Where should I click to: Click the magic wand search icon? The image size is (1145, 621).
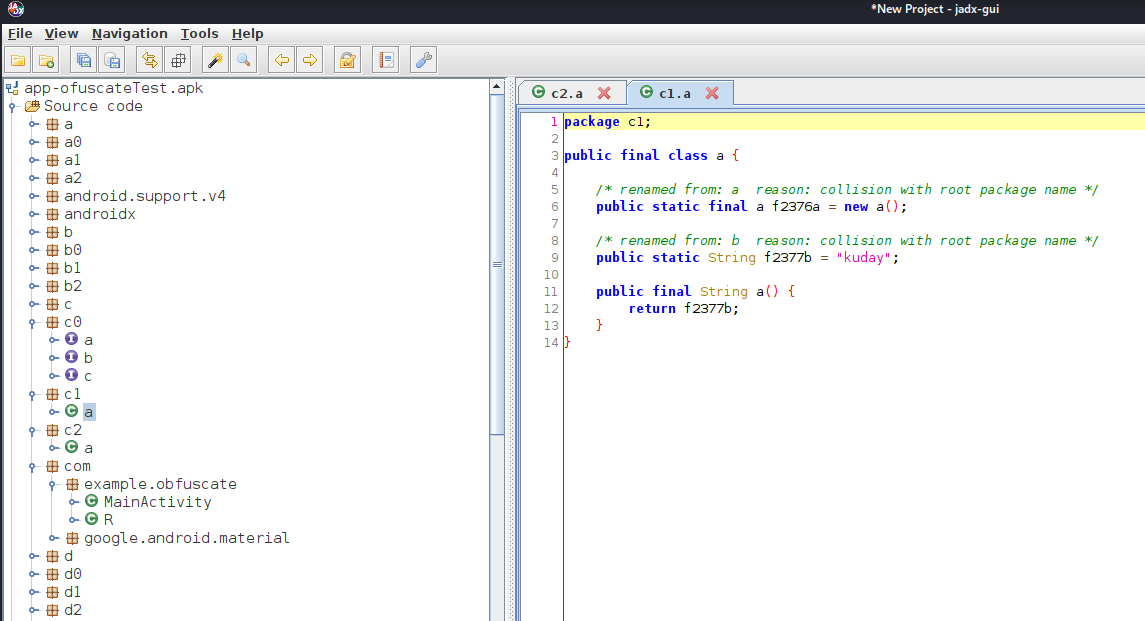pyautogui.click(x=215, y=61)
